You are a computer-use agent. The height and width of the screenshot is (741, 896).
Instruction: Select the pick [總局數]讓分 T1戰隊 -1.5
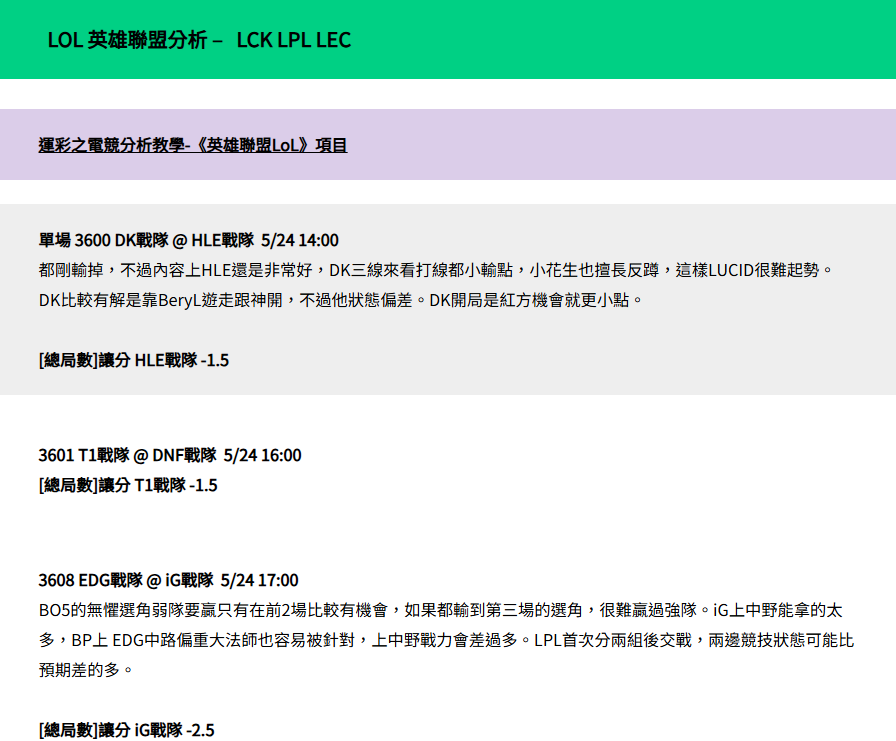128,485
